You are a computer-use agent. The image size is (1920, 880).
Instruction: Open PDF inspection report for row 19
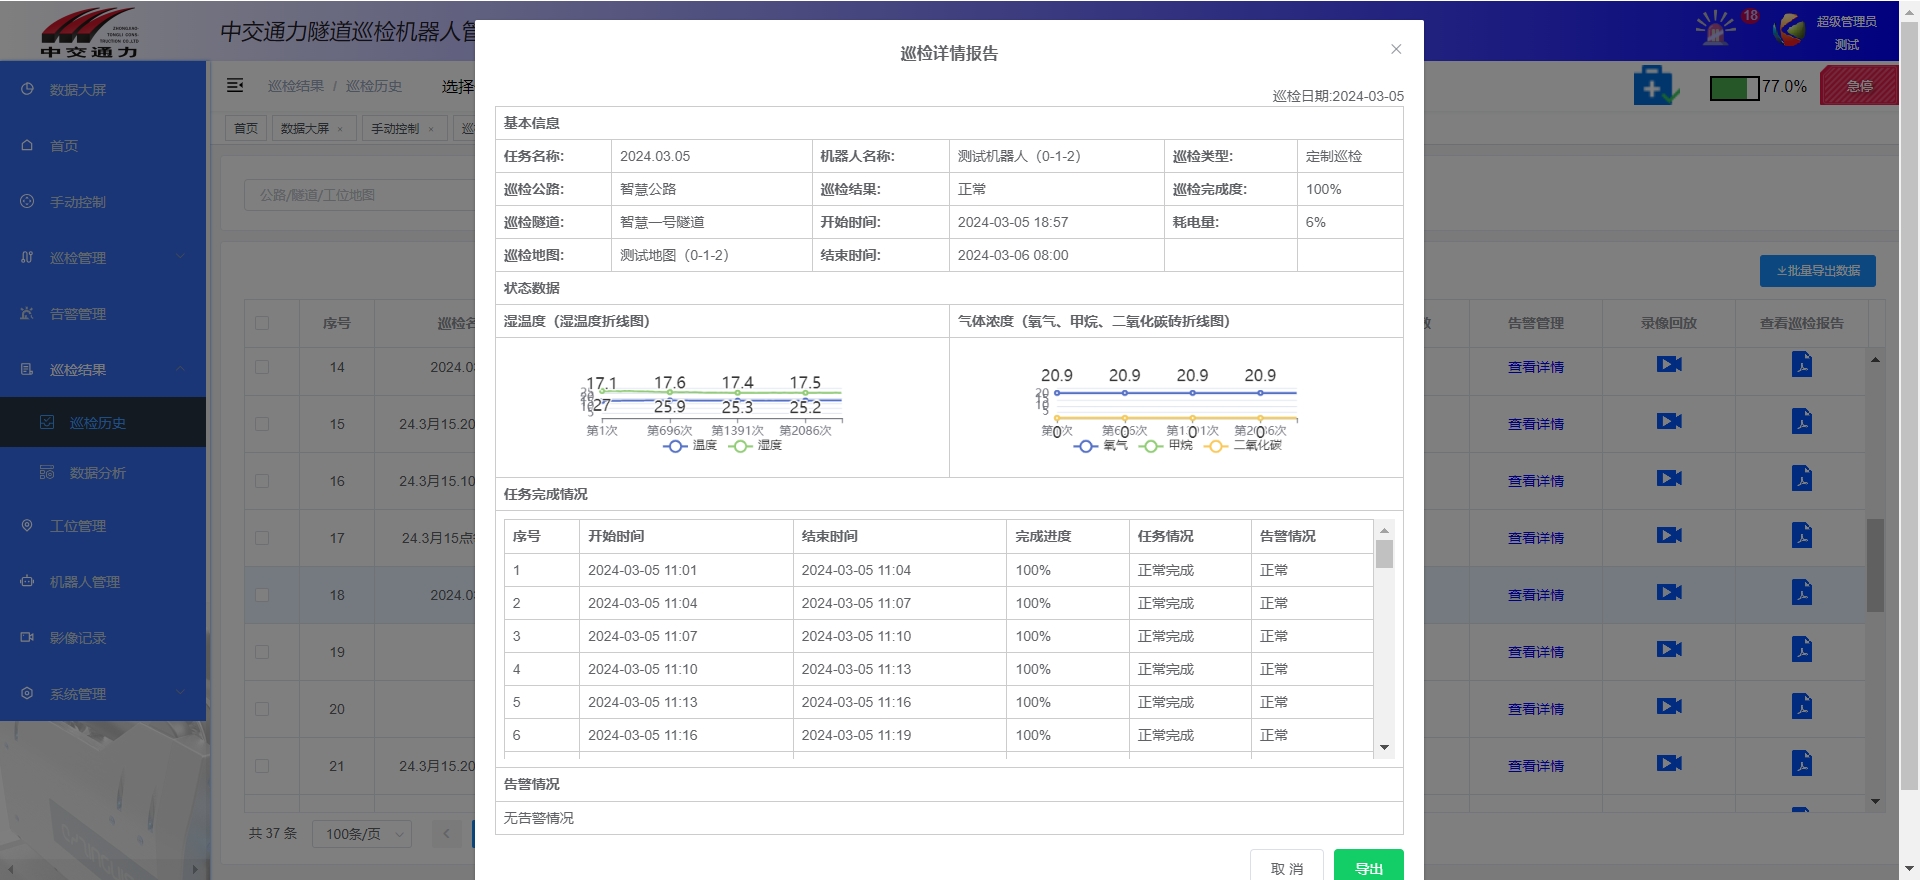point(1802,649)
